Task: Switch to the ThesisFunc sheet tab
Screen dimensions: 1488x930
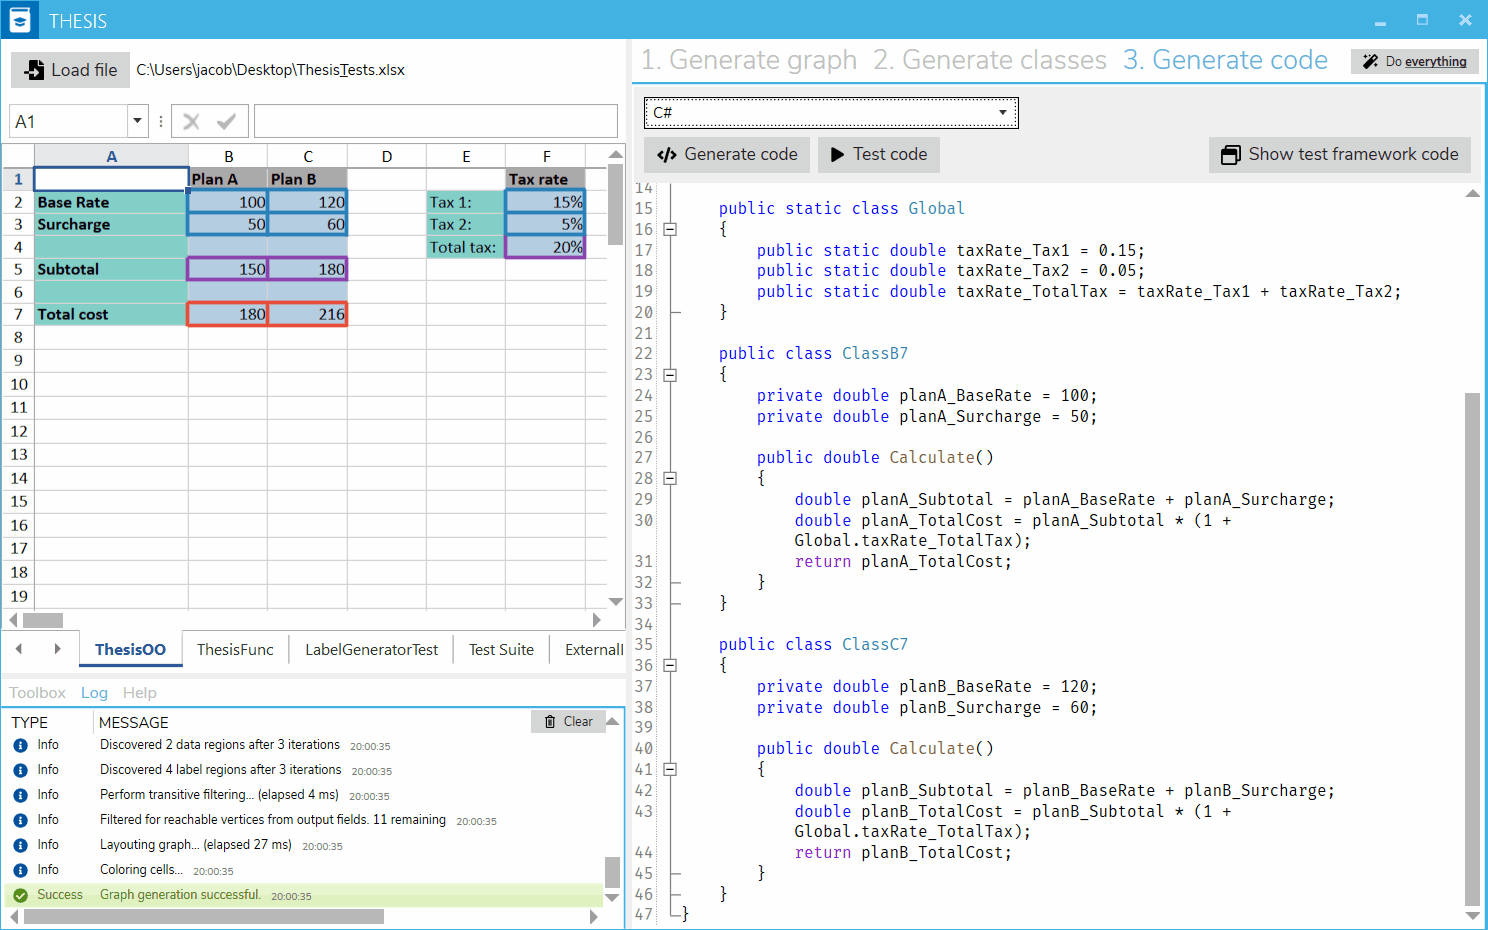Action: click(235, 650)
